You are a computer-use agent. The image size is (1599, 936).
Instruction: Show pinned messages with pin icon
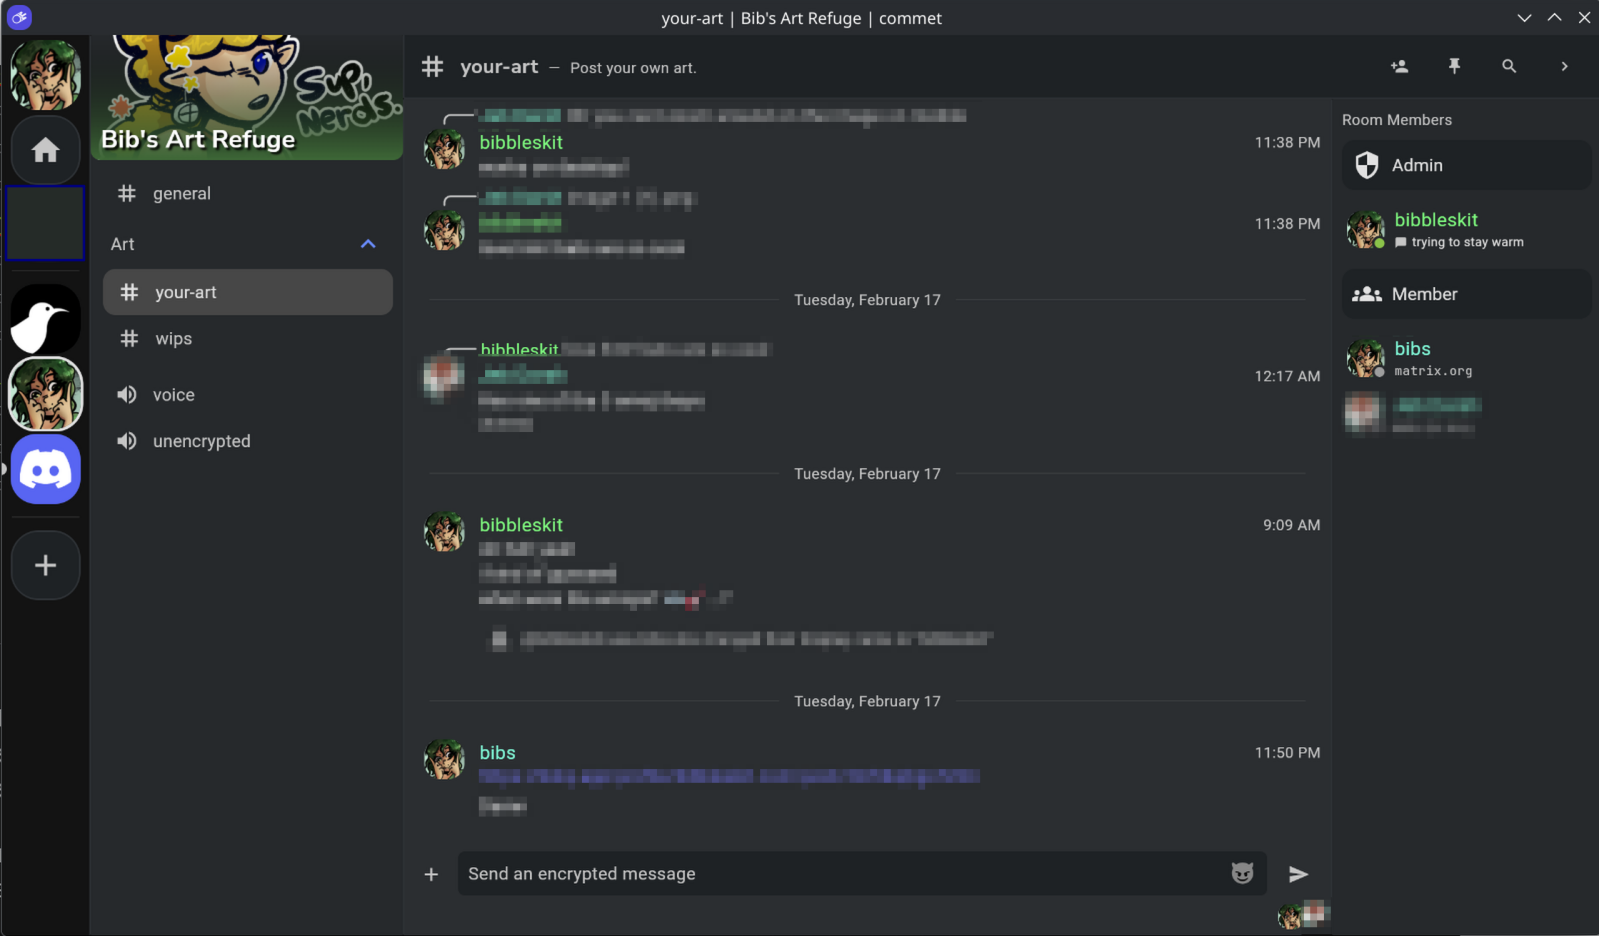click(1454, 67)
